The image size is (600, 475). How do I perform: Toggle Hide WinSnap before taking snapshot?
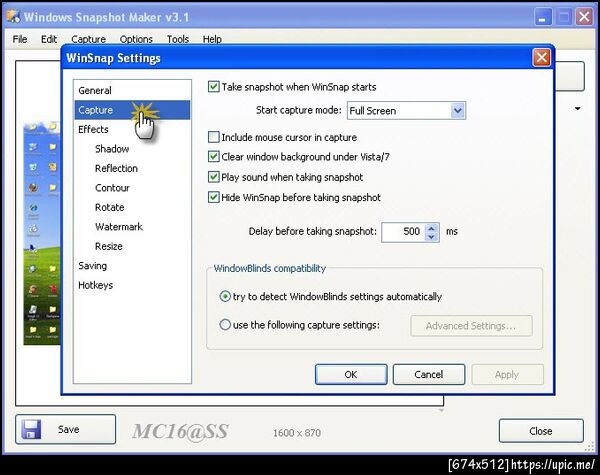[214, 197]
